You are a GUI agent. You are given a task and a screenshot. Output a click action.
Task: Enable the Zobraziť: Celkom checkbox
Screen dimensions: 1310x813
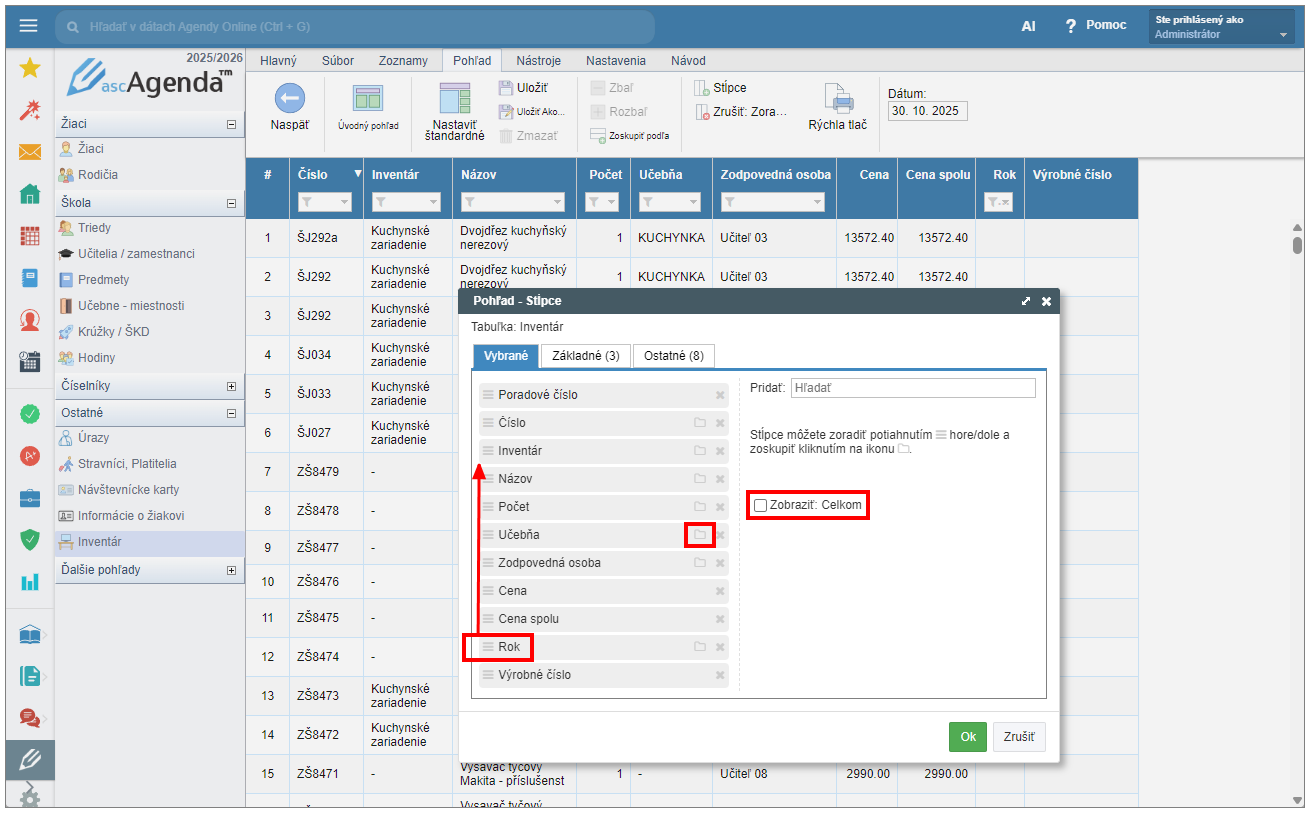(x=761, y=505)
